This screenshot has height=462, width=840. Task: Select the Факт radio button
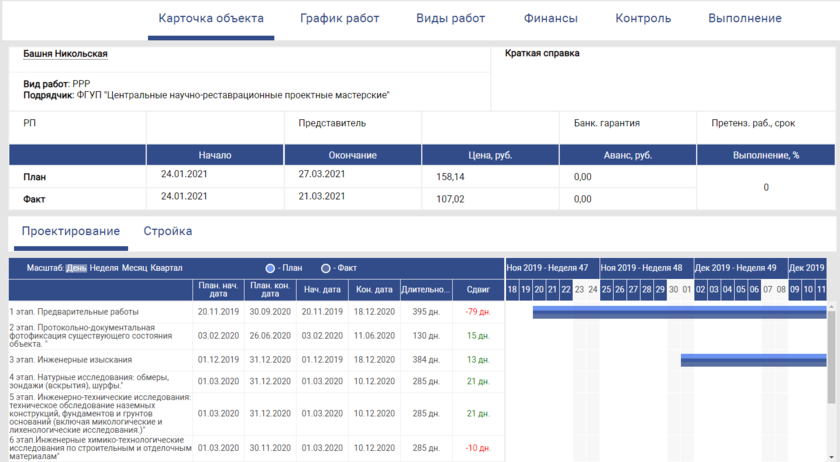click(326, 268)
